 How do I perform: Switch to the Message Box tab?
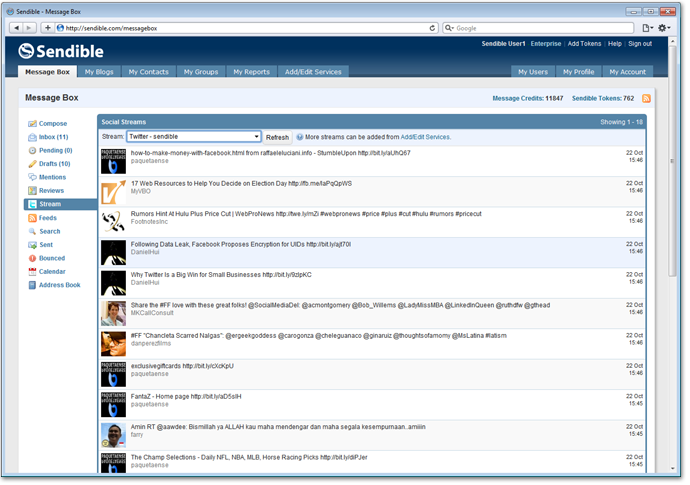48,72
